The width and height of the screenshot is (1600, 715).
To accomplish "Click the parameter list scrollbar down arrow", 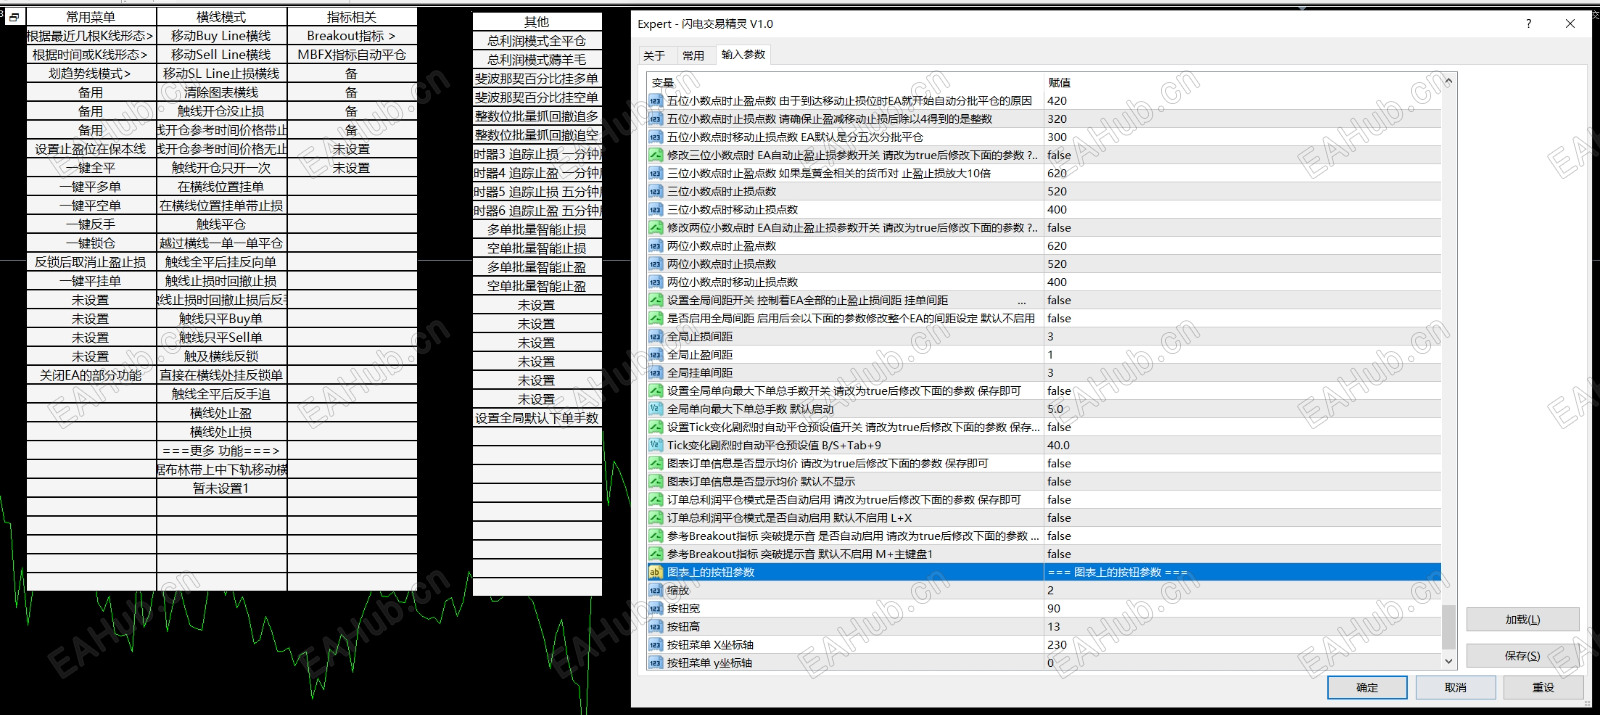I will (1448, 661).
